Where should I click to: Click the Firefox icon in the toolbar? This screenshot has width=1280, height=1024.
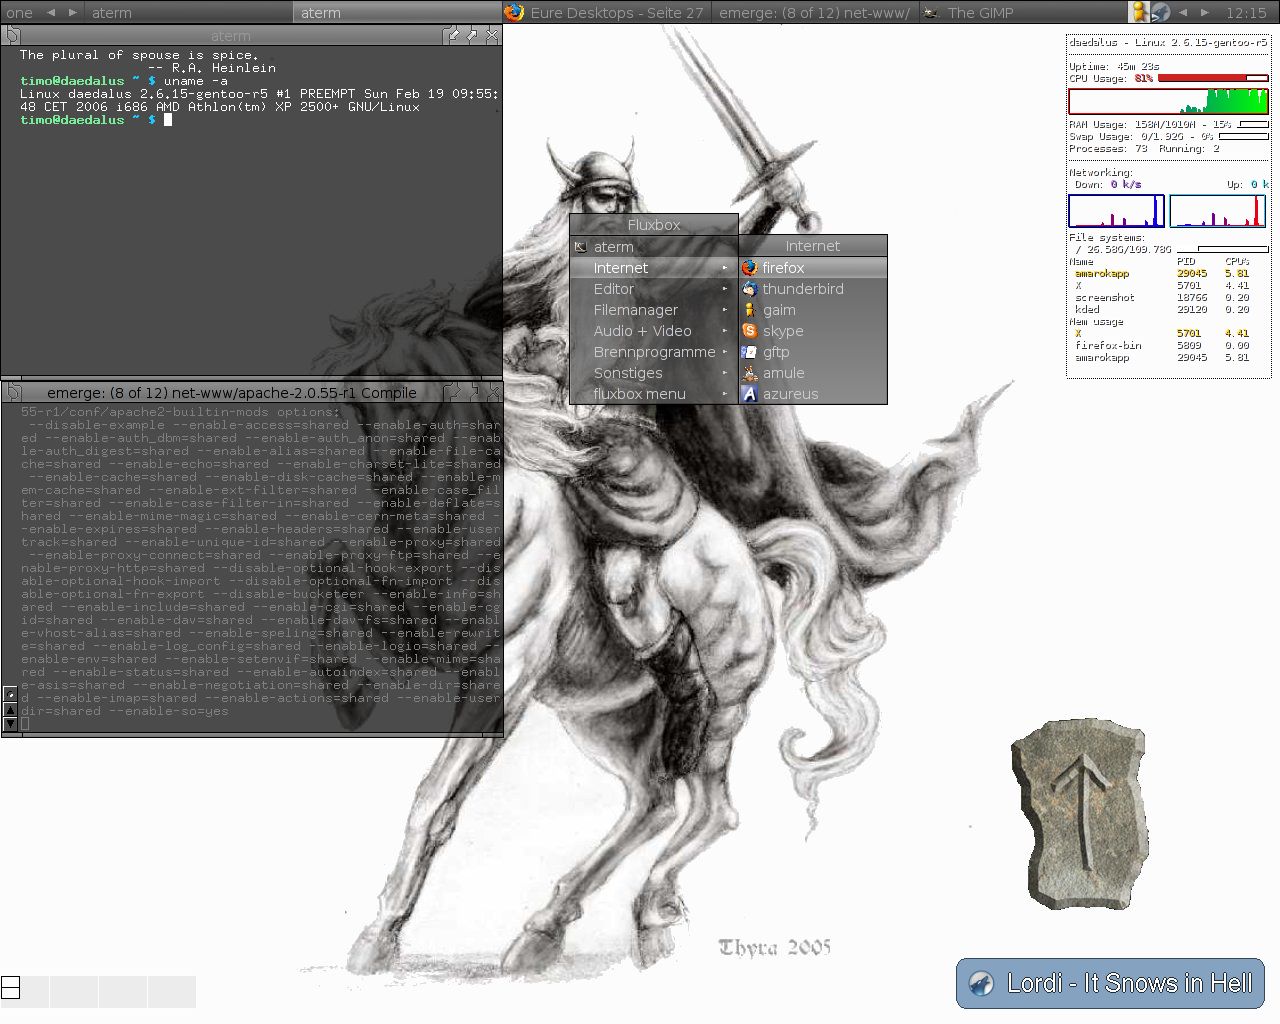pyautogui.click(x=514, y=12)
